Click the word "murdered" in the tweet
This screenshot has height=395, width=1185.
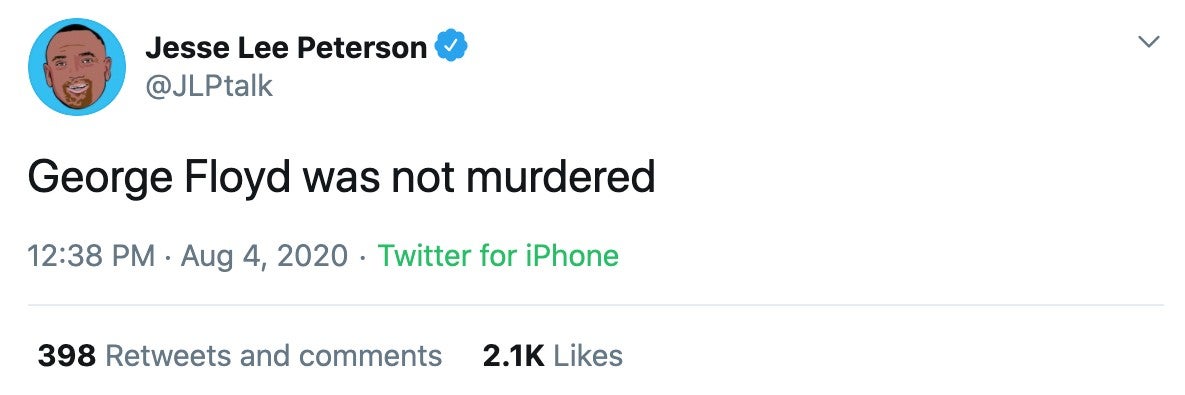point(560,177)
